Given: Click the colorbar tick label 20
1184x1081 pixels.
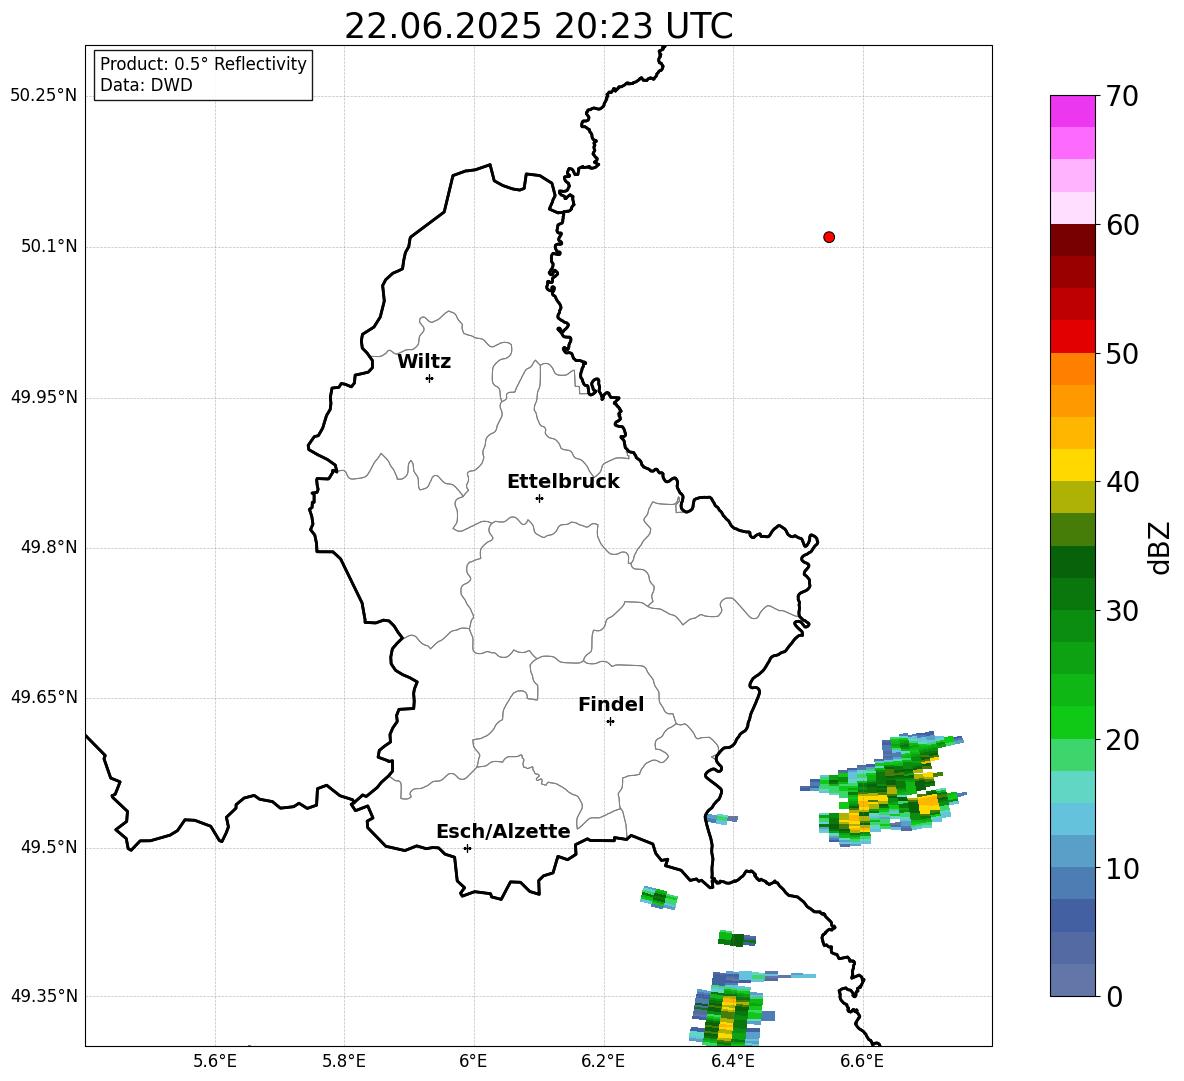Looking at the screenshot, I should point(1122,739).
